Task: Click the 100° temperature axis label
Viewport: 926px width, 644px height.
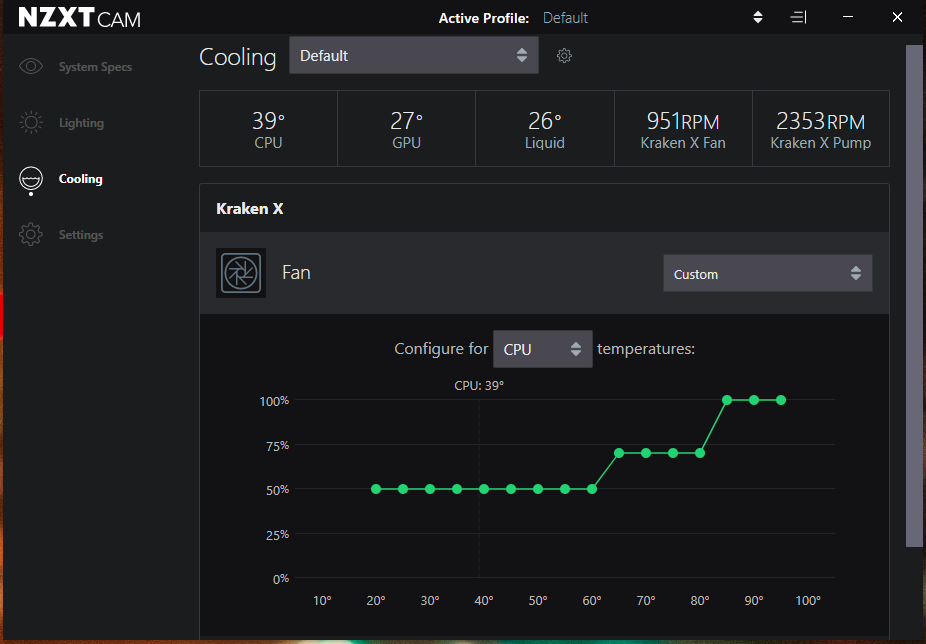Action: point(808,601)
